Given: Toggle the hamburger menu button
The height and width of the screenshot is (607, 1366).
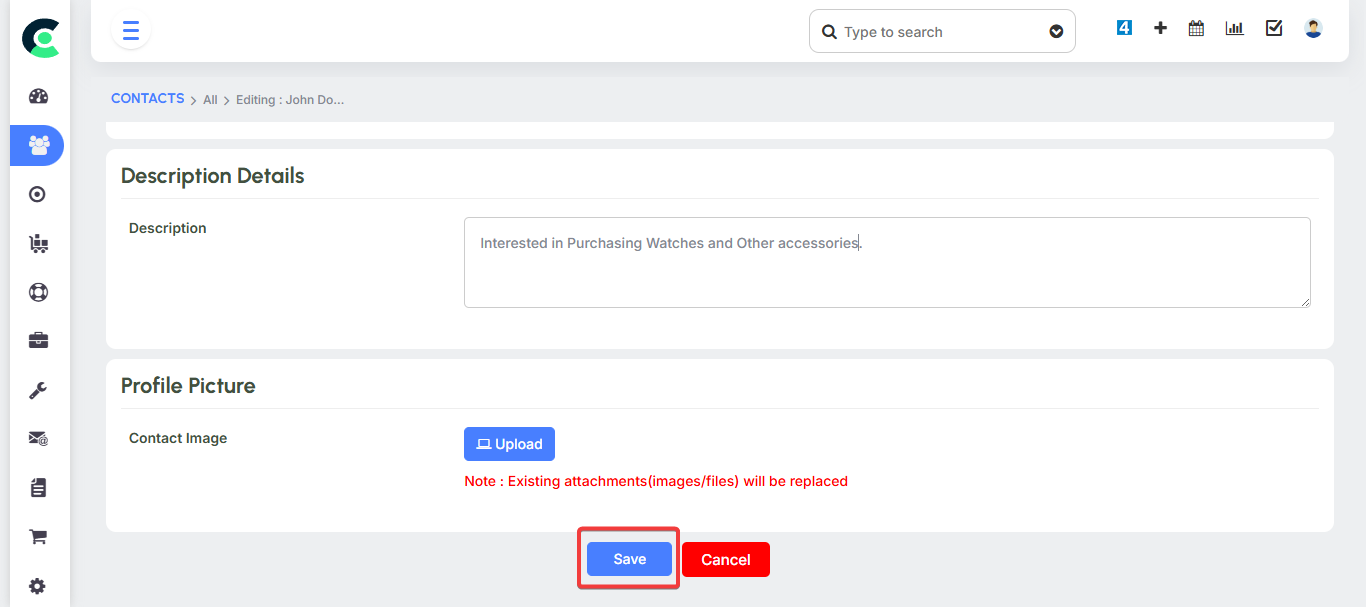Looking at the screenshot, I should (131, 31).
